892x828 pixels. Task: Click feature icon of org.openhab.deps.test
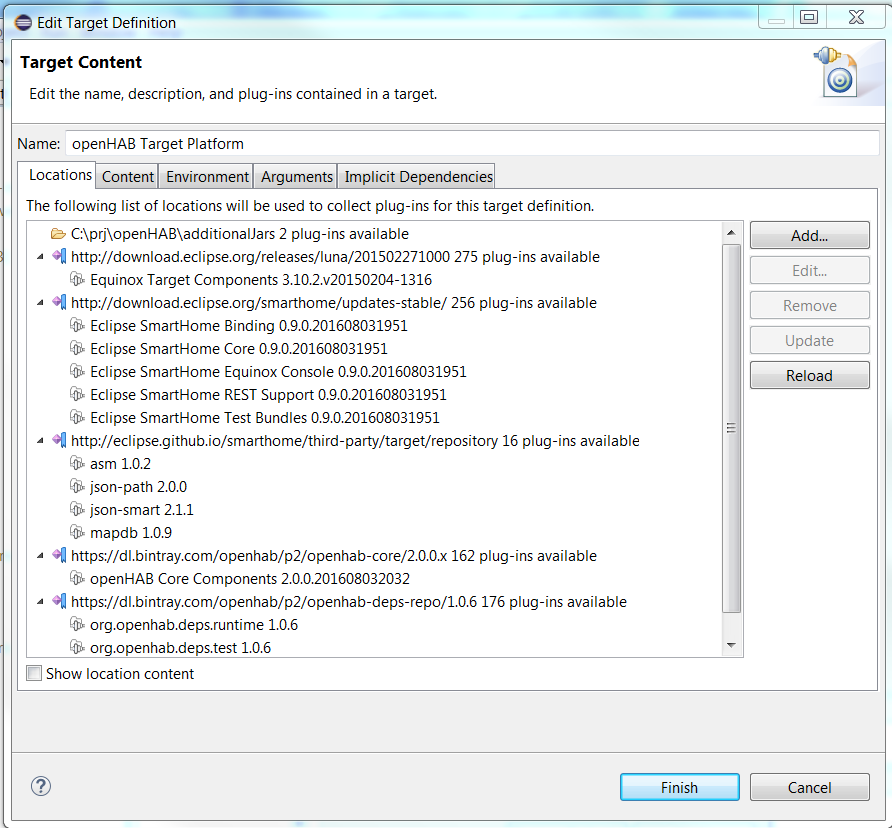click(77, 648)
